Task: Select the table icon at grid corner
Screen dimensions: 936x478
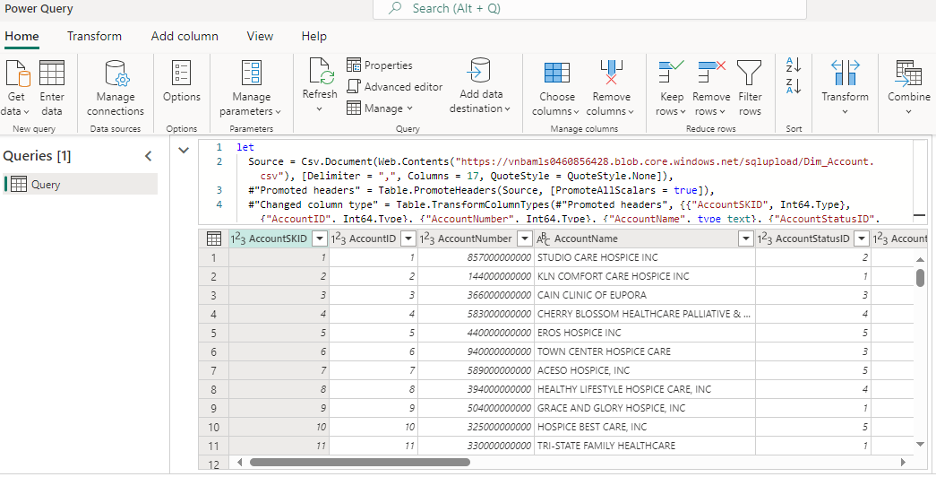Action: coord(213,239)
